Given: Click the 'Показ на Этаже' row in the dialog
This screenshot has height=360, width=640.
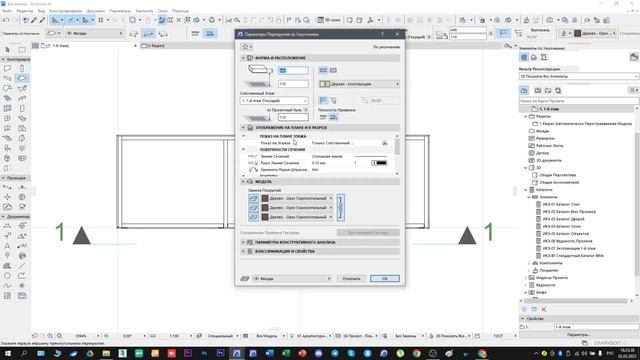Looking at the screenshot, I should tap(318, 143).
